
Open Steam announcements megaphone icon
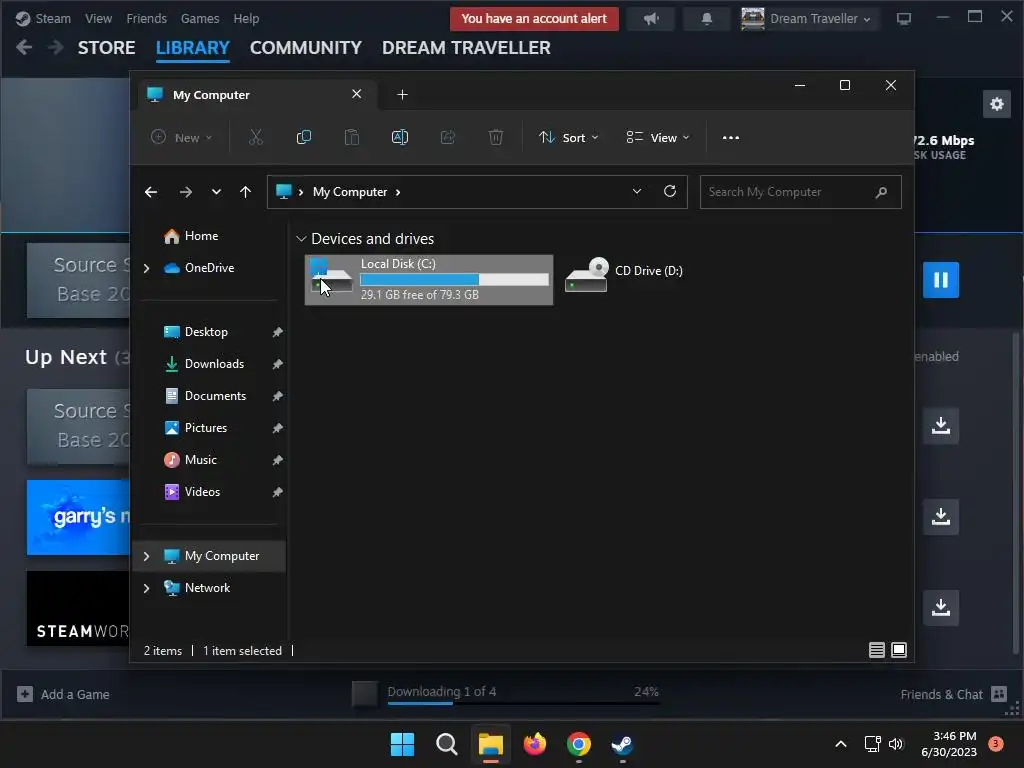click(x=650, y=19)
